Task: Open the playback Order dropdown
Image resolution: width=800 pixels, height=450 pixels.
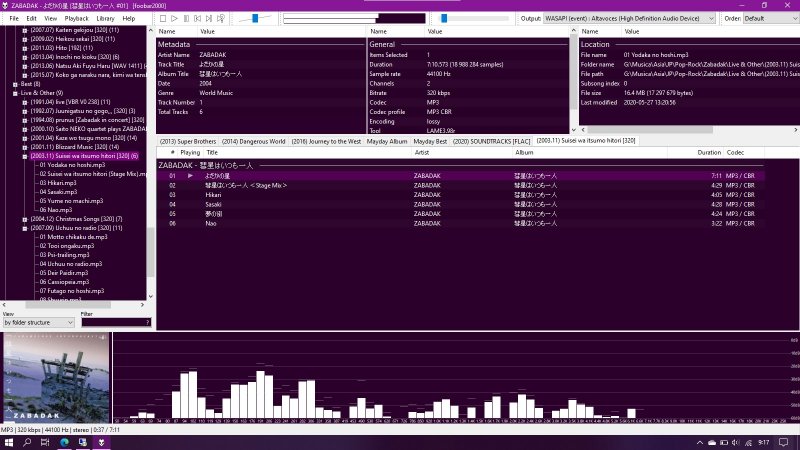Action: click(x=770, y=18)
